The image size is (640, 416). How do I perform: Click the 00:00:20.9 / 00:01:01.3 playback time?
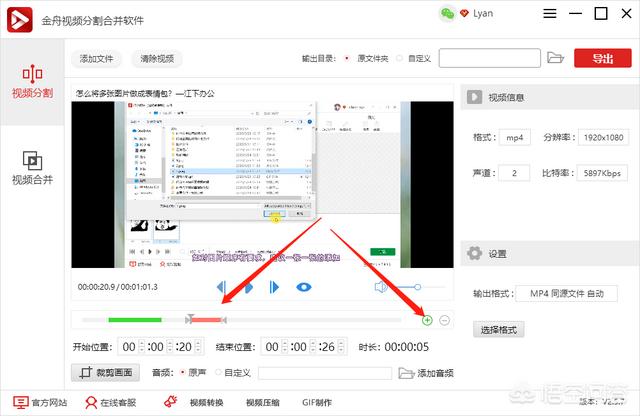tap(118, 287)
